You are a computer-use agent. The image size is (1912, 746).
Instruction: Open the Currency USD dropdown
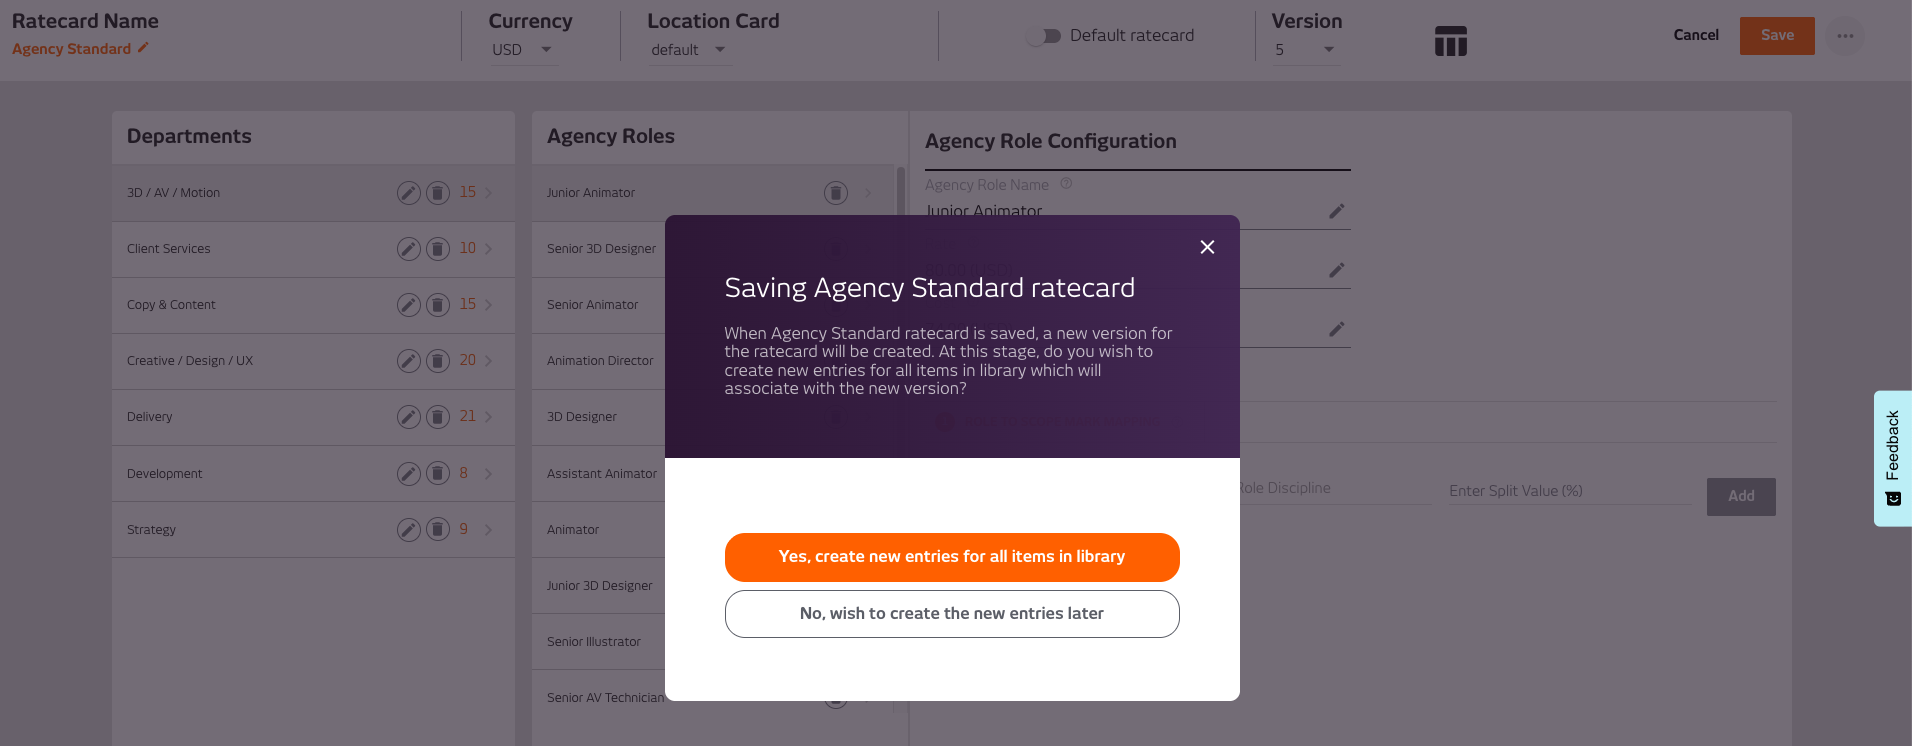521,50
